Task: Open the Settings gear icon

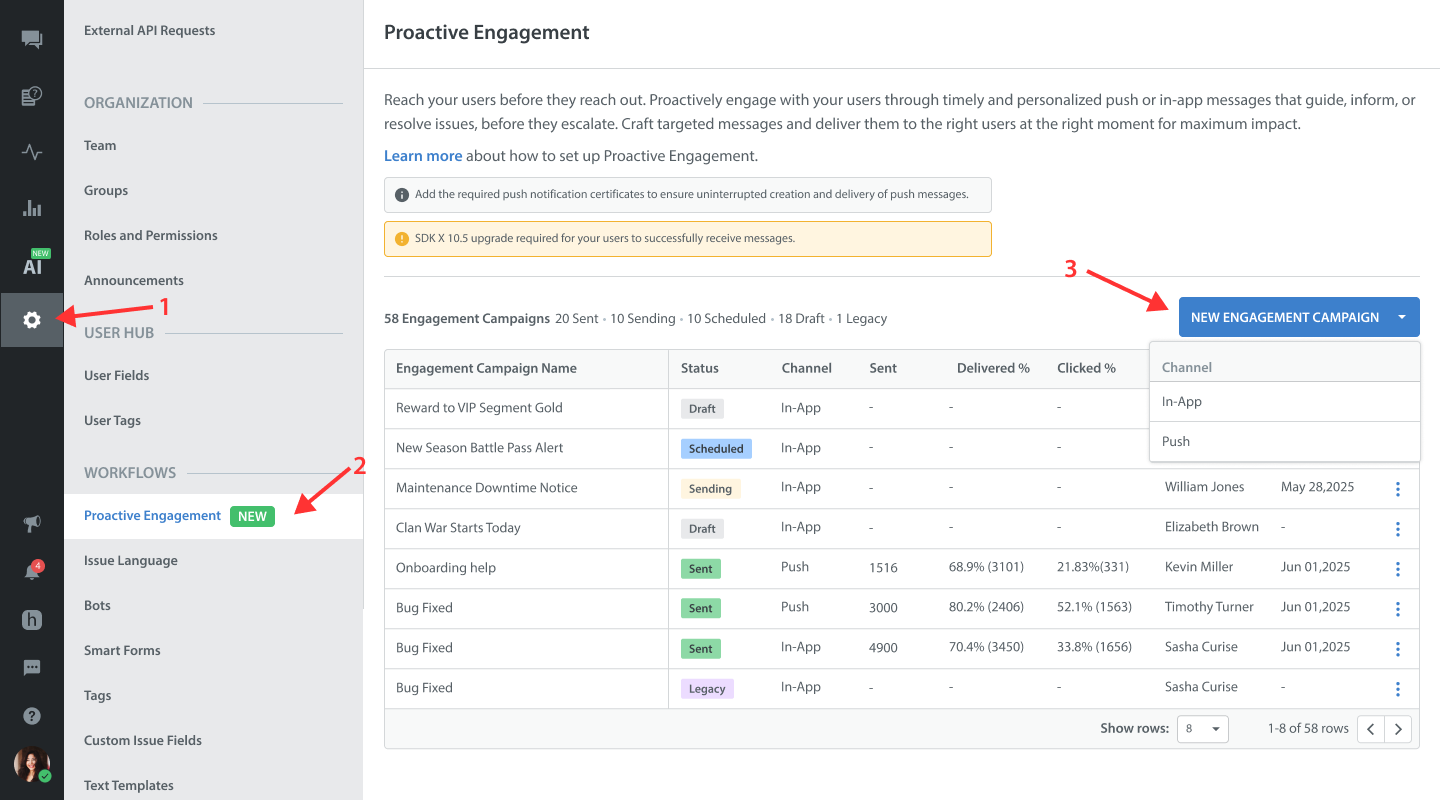Action: point(32,320)
